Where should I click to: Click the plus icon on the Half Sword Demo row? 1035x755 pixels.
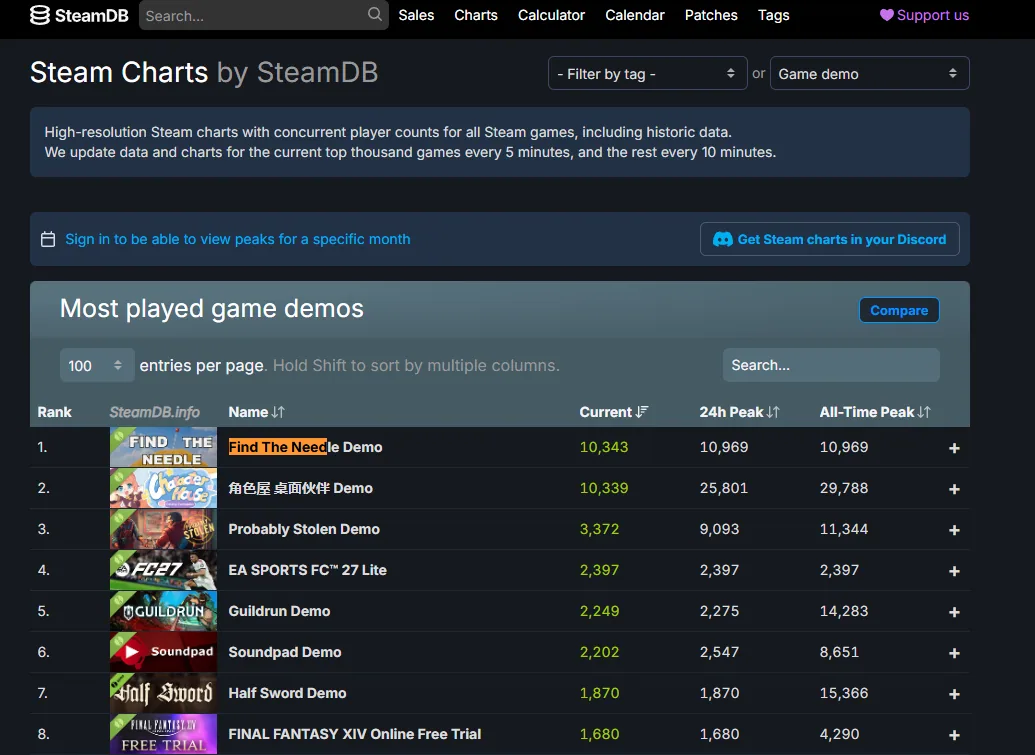click(954, 694)
